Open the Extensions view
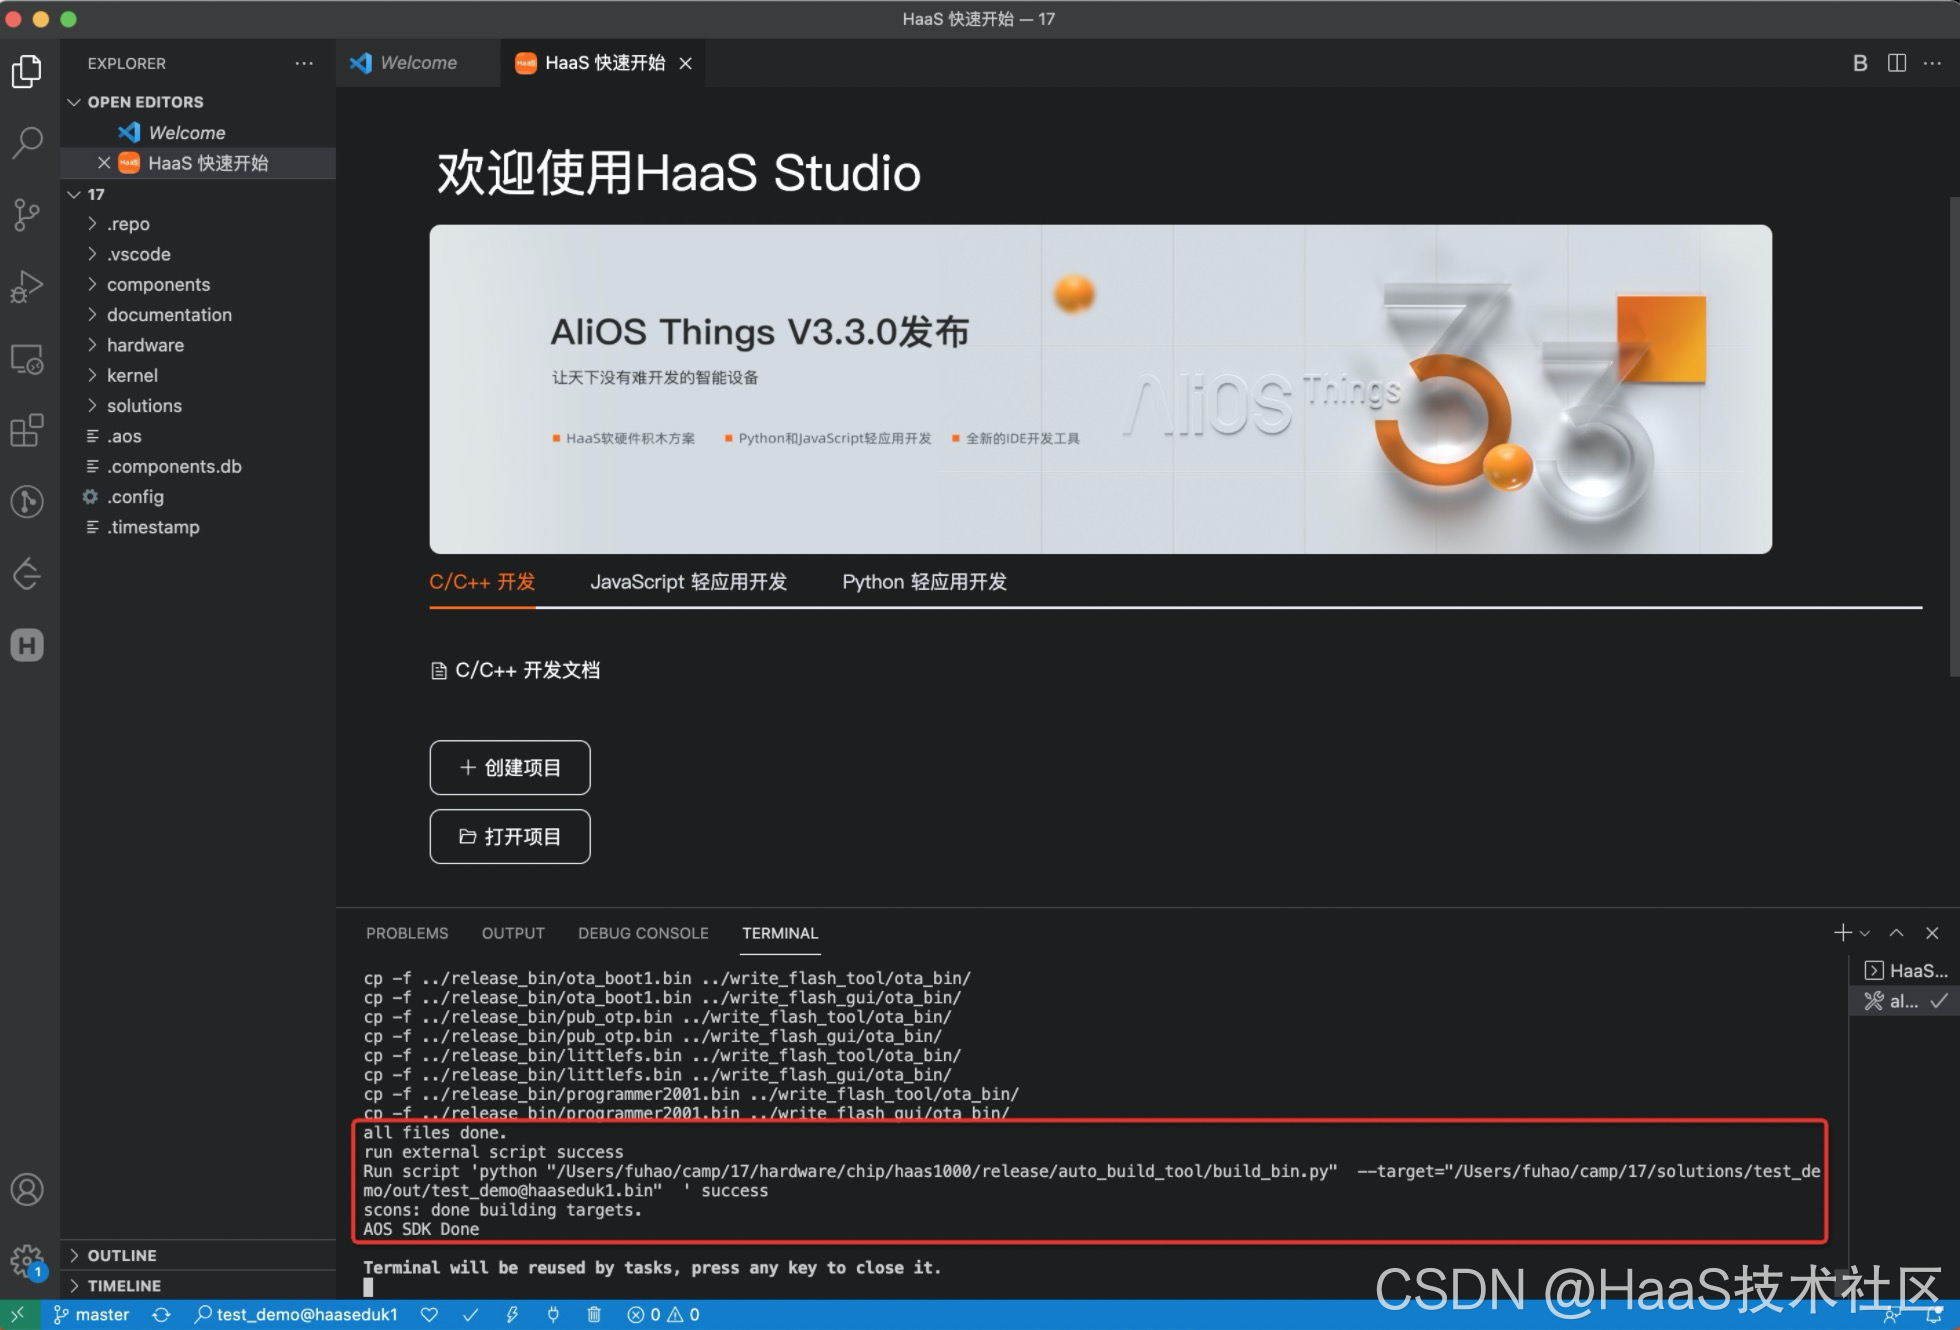 click(27, 430)
